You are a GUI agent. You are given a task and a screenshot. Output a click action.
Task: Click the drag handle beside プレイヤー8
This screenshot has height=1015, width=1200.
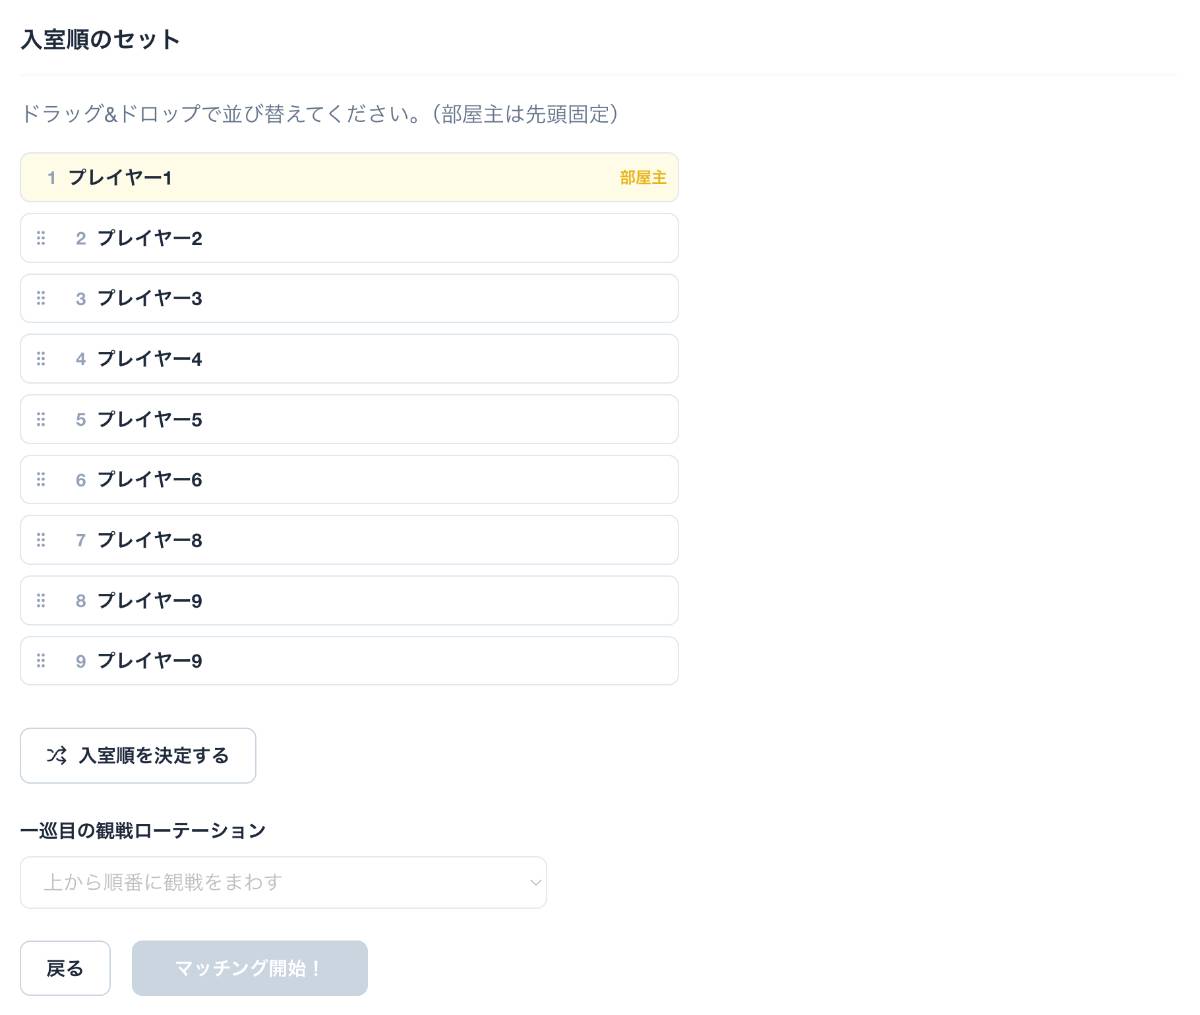41,540
